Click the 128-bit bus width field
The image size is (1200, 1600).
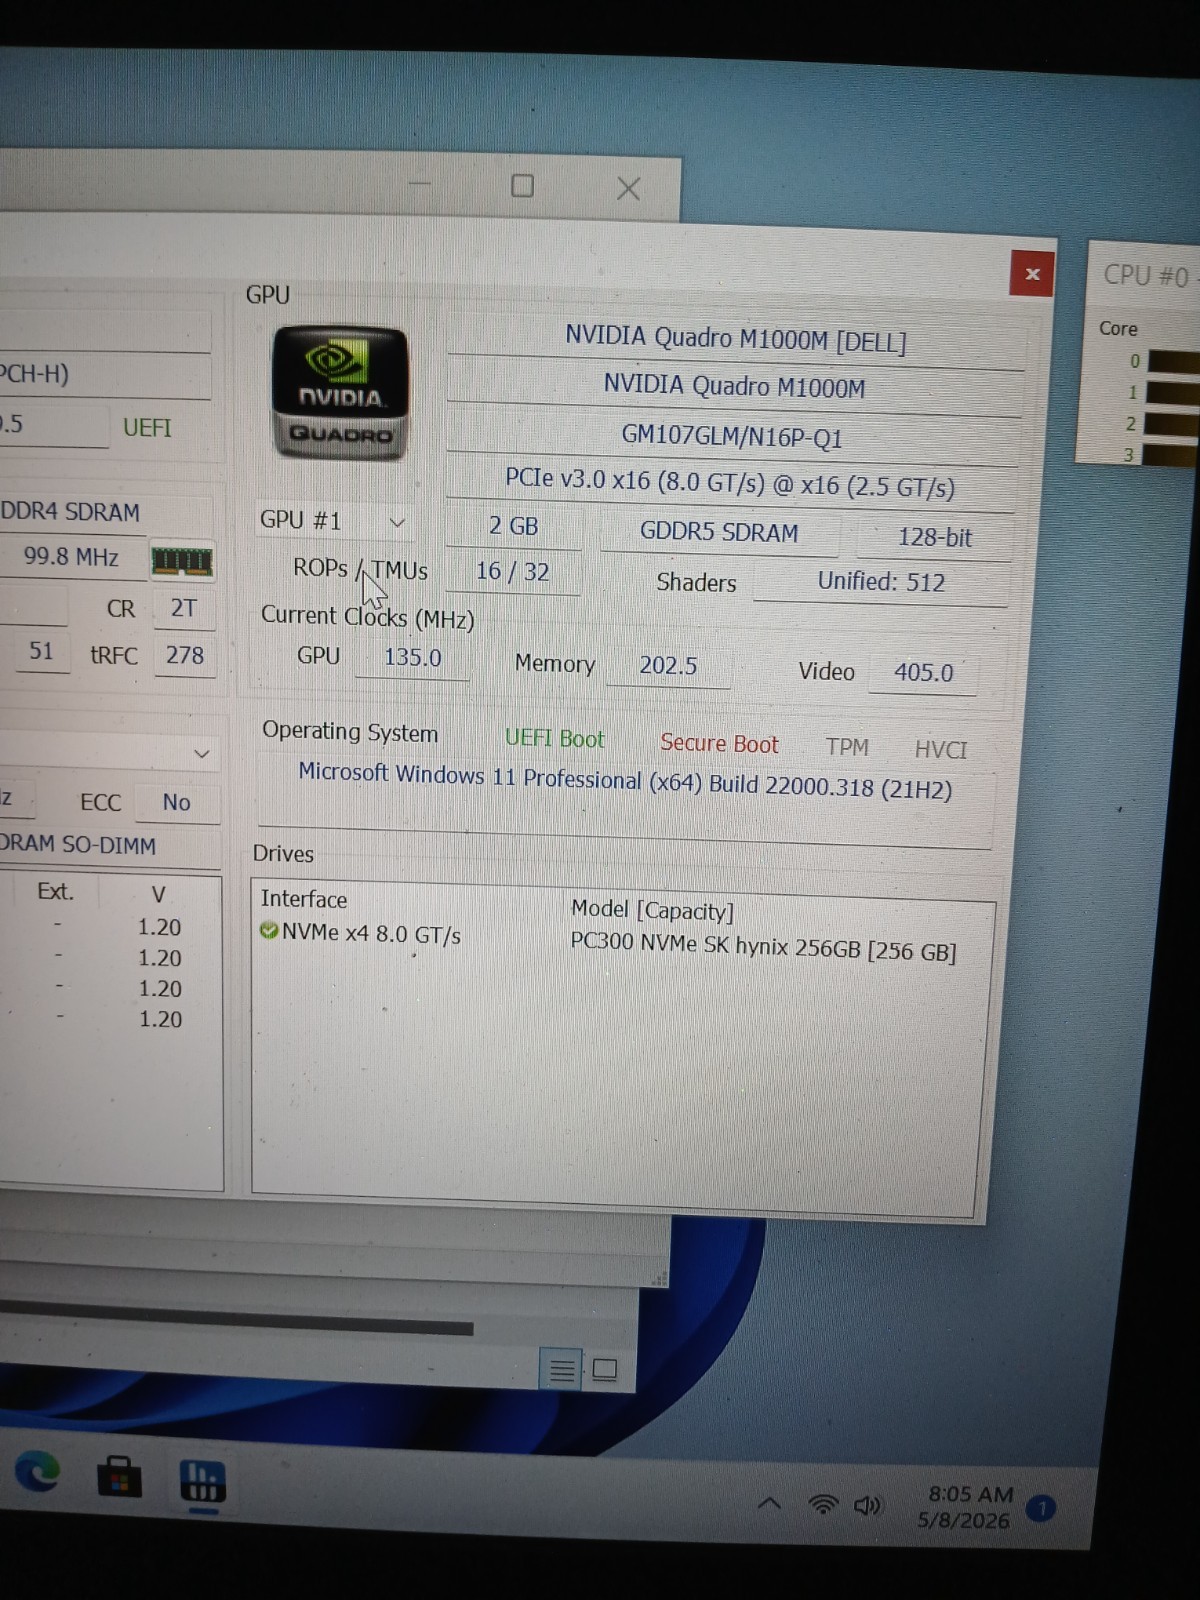(935, 537)
